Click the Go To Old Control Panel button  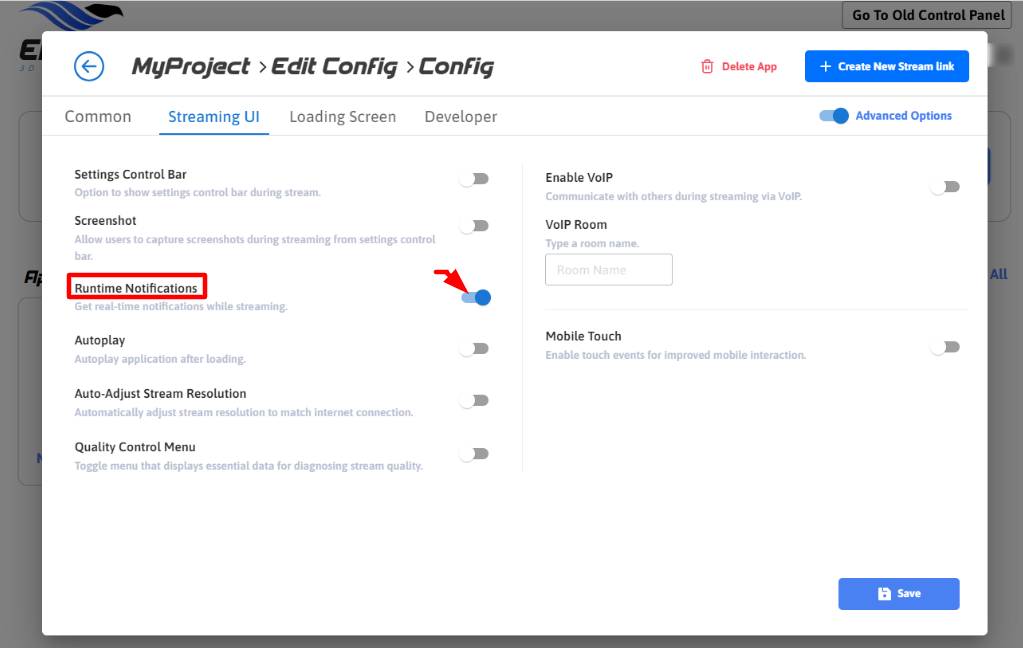(928, 15)
